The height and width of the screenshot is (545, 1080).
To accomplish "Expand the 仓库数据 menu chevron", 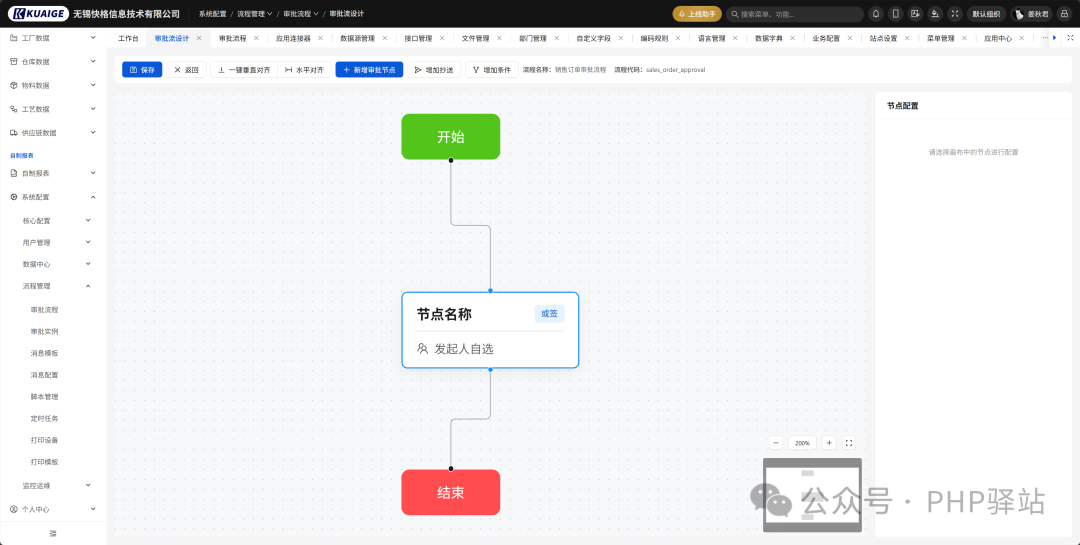I will 93,61.
